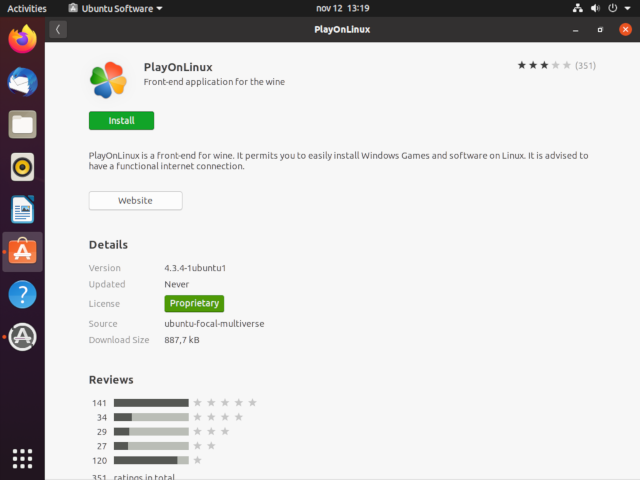
Task: Click the download size 887,7 kB
Action: coord(182,340)
